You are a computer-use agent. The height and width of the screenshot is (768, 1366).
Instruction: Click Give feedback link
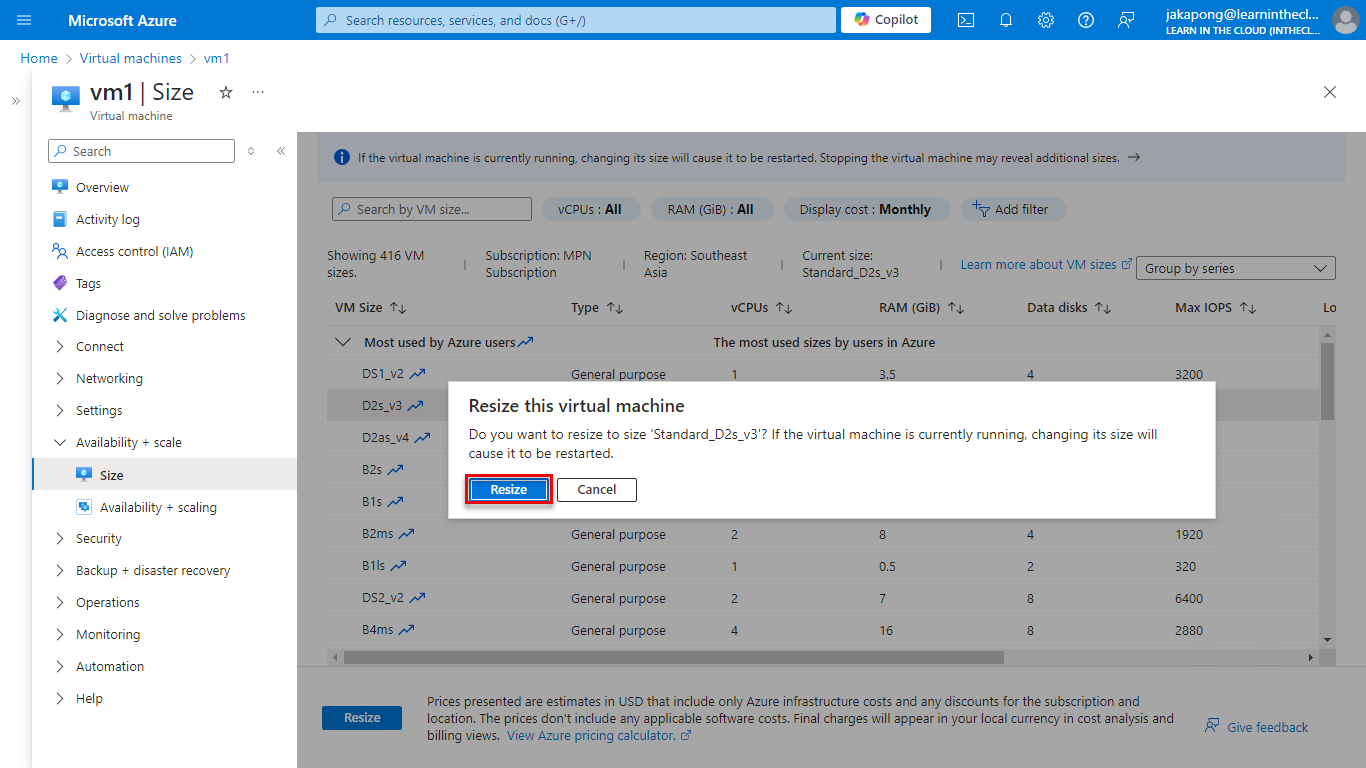pyautogui.click(x=1256, y=727)
